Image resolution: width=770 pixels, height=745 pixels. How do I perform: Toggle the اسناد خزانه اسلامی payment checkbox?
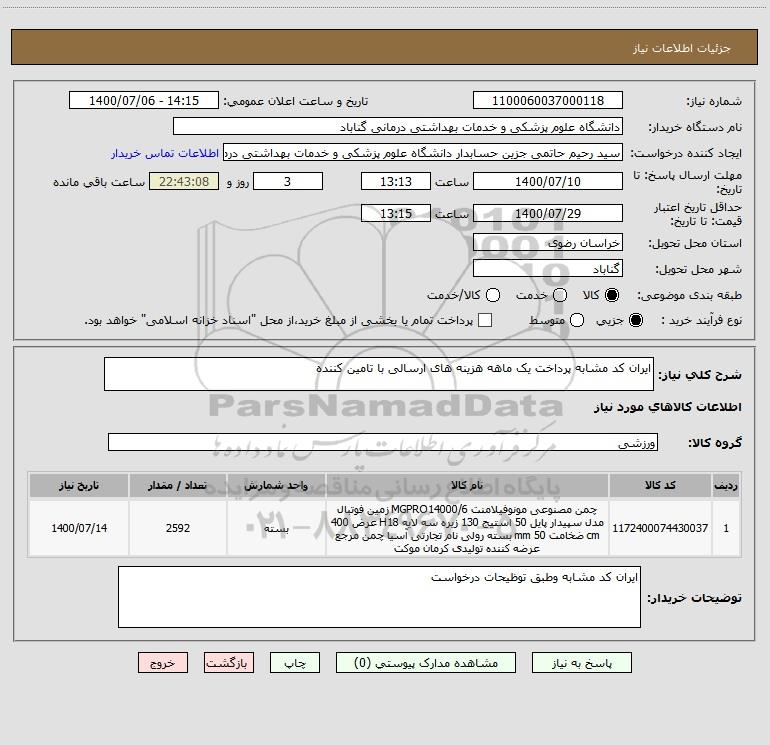pyautogui.click(x=485, y=320)
